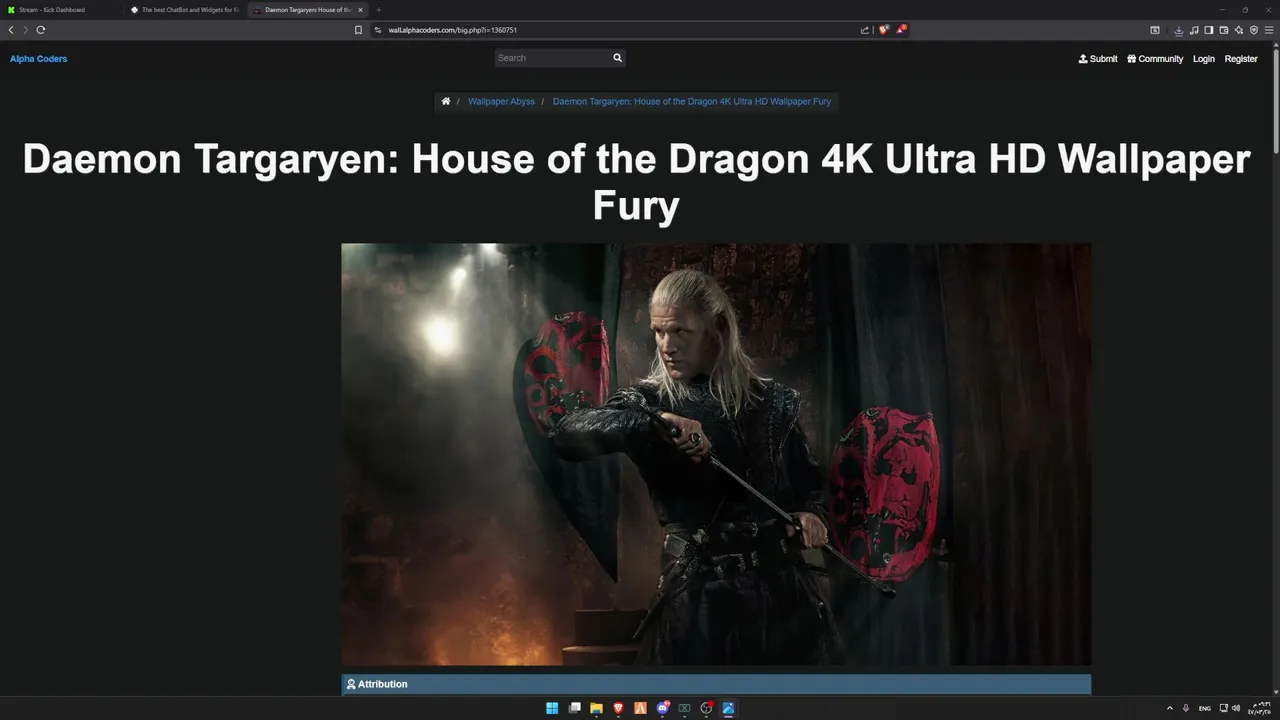The image size is (1280, 720).
Task: Toggle the browser sidebar panel icon
Action: tap(1209, 30)
